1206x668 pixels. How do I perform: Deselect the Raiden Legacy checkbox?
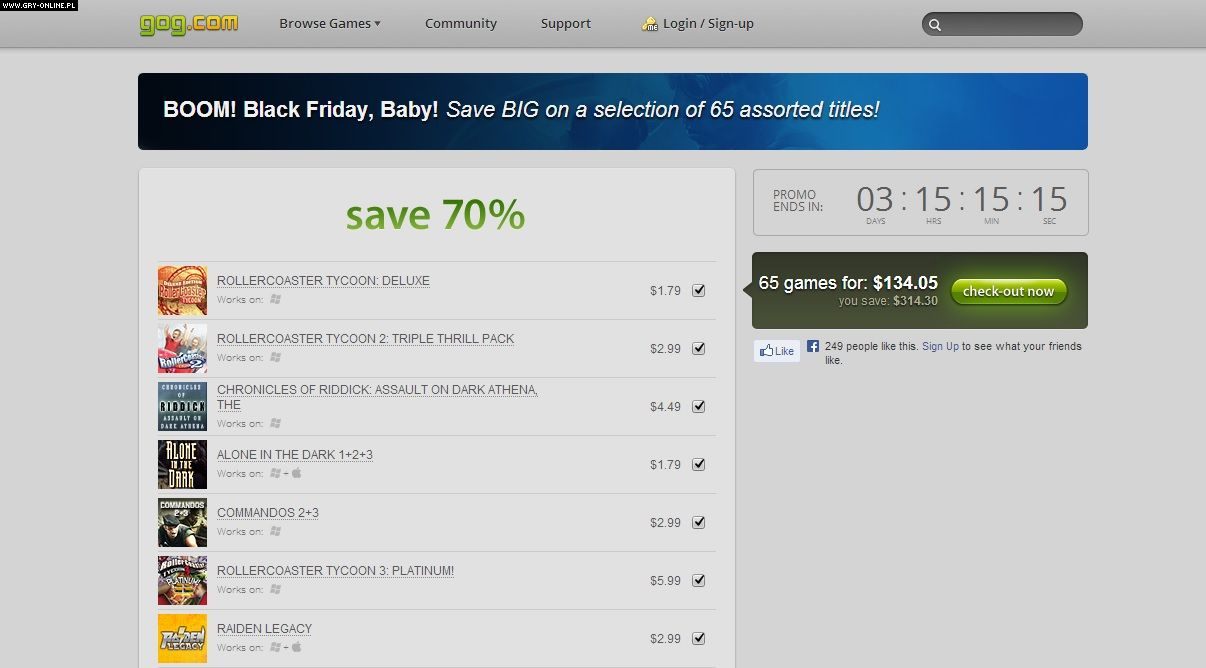pos(699,639)
